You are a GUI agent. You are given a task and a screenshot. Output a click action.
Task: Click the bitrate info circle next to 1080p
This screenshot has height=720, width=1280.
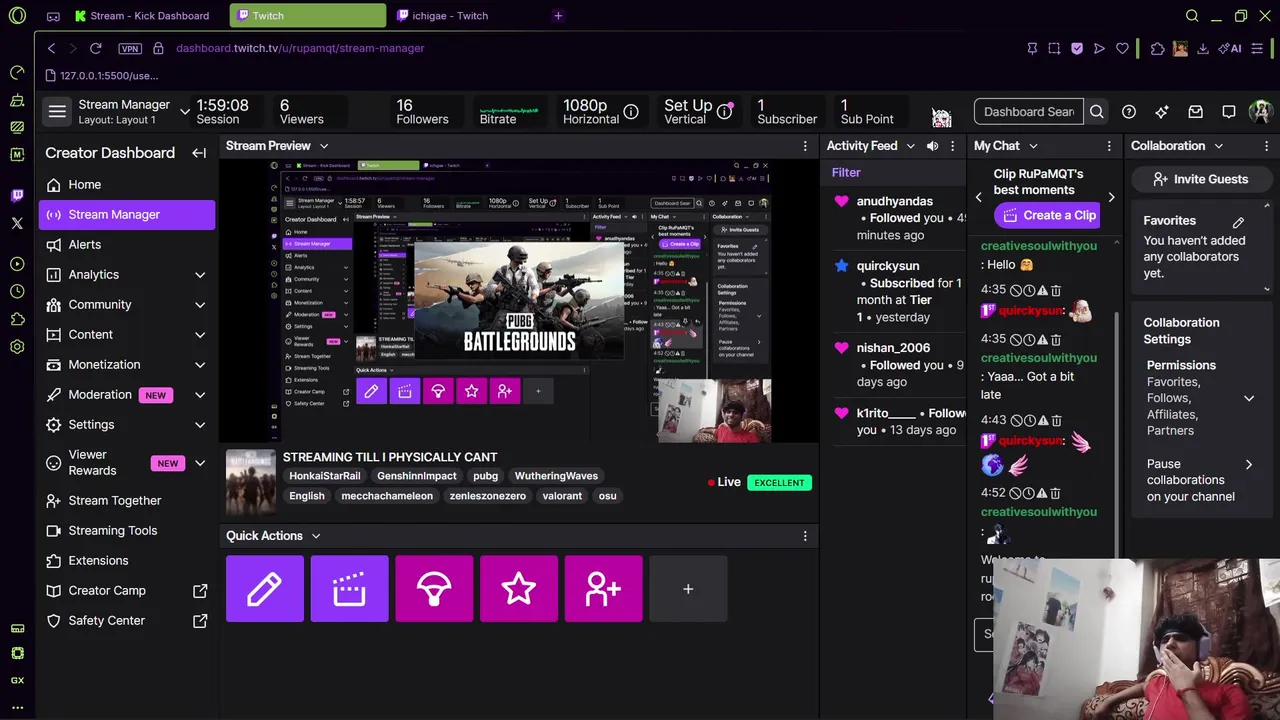tap(631, 112)
